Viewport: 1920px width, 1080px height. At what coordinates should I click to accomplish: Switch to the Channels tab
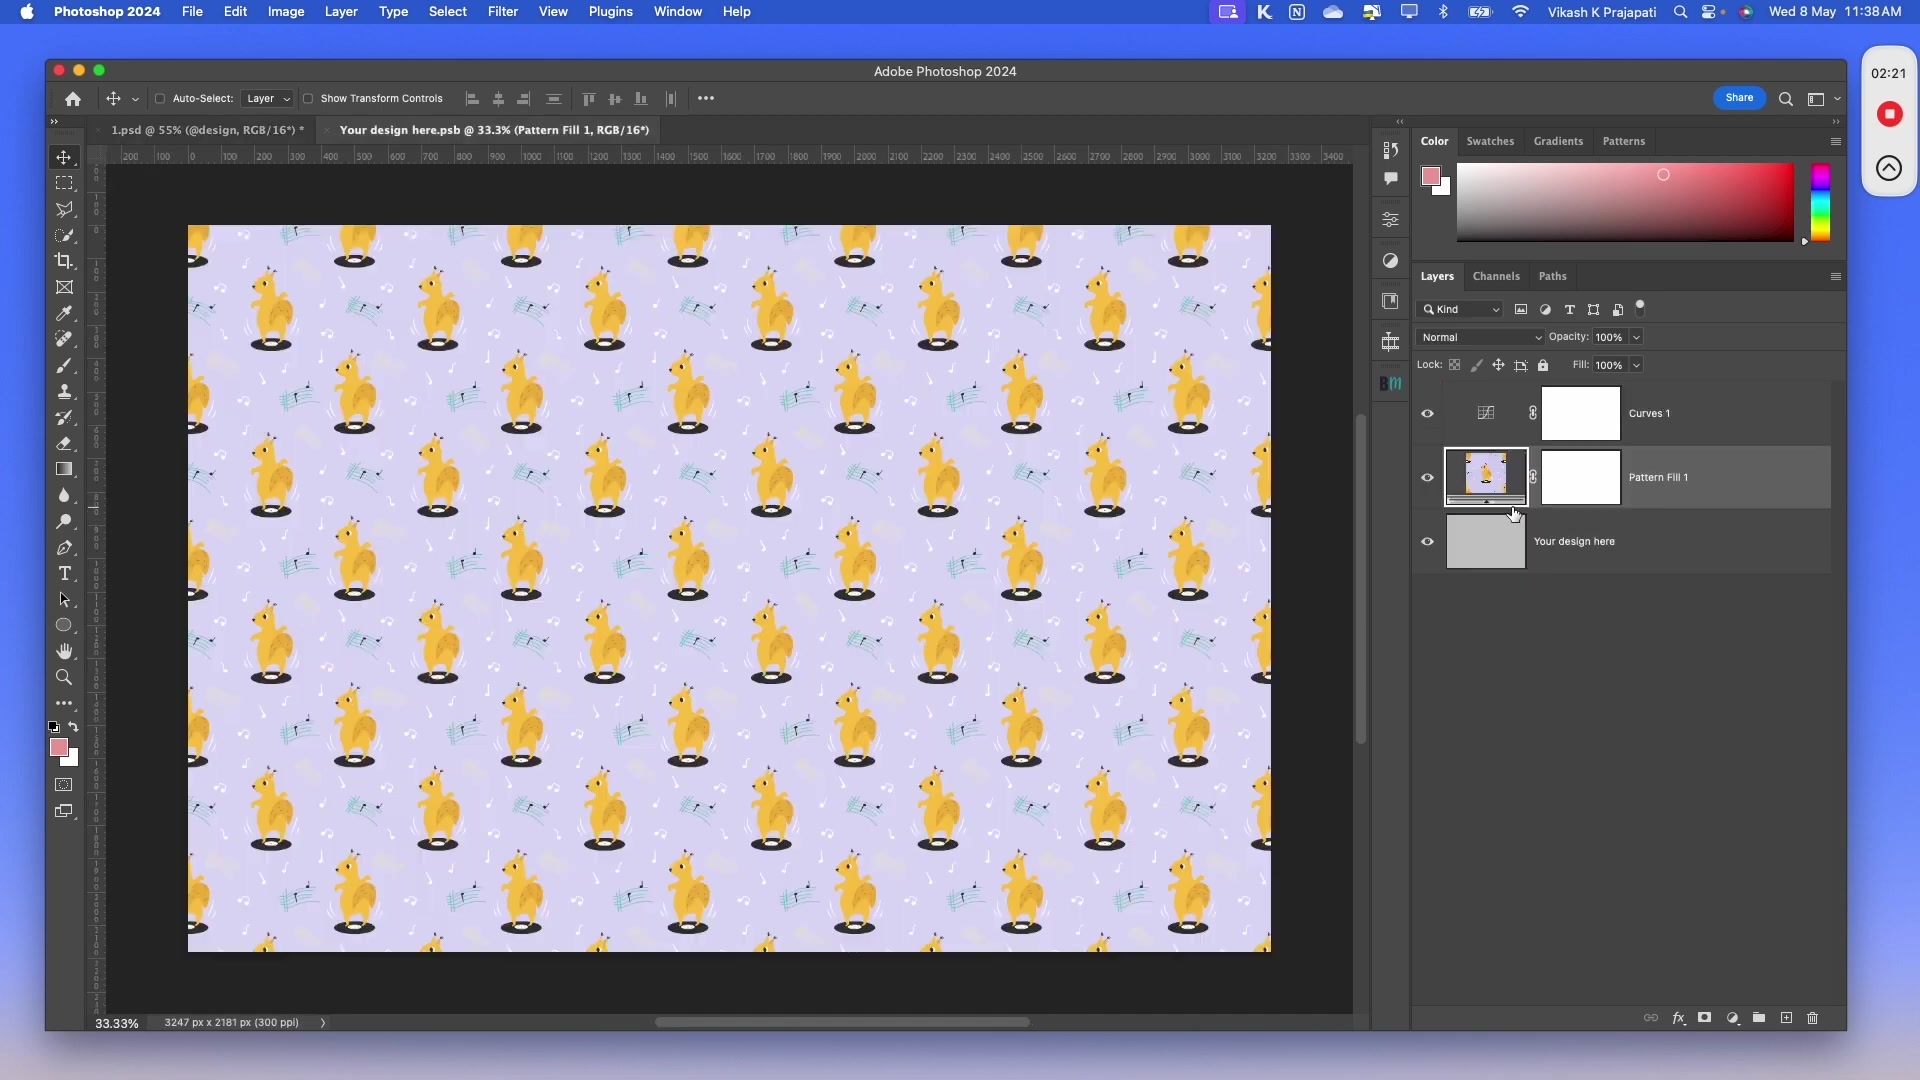1496,276
